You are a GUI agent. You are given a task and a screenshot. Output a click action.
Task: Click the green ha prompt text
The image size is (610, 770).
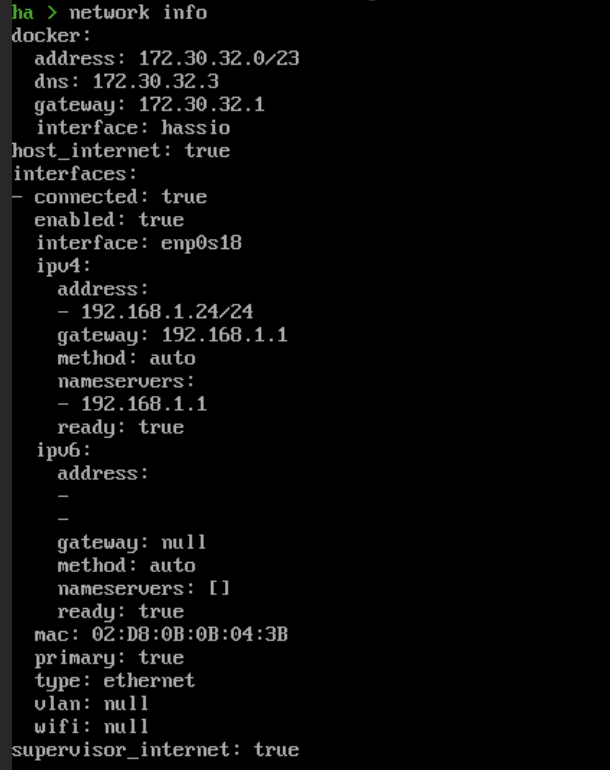pos(23,12)
